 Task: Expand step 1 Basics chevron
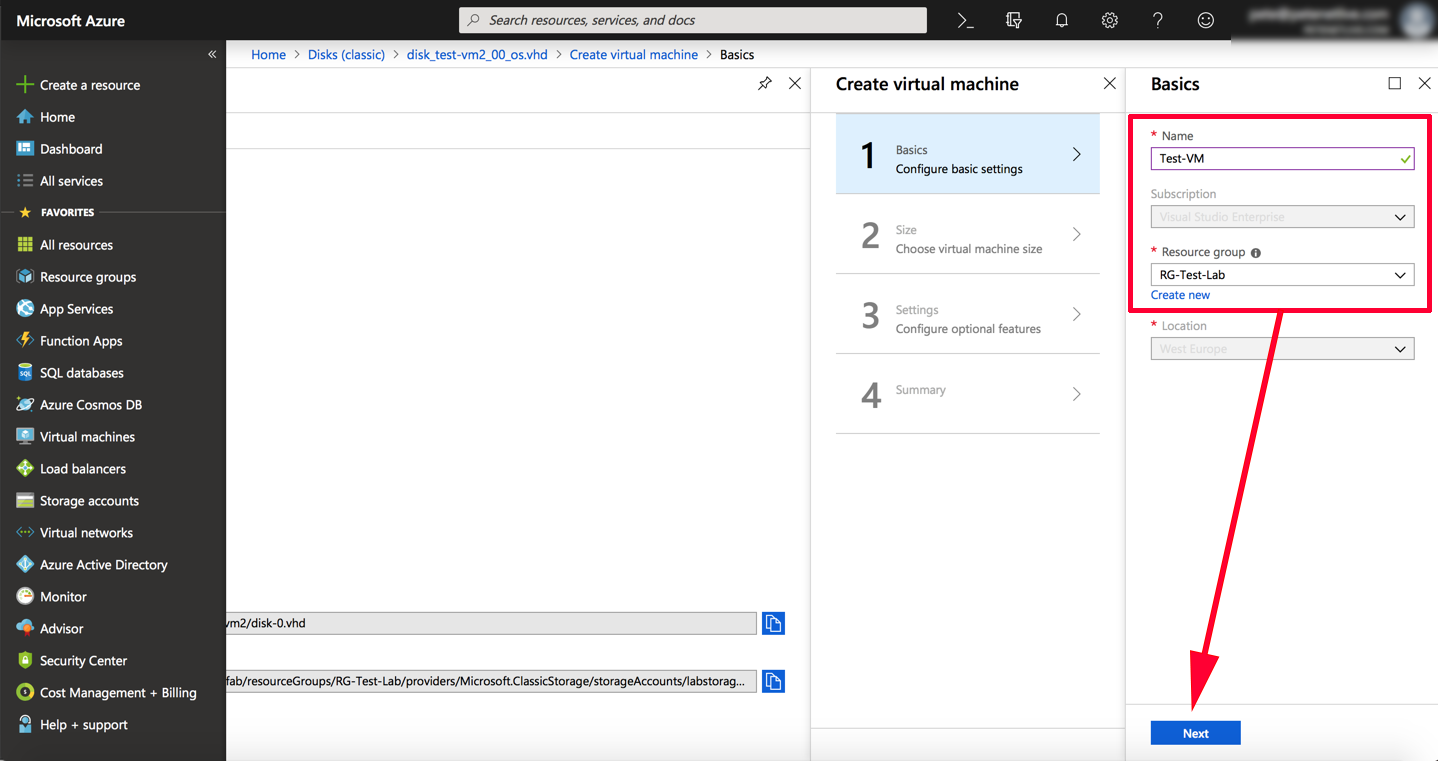(1076, 154)
